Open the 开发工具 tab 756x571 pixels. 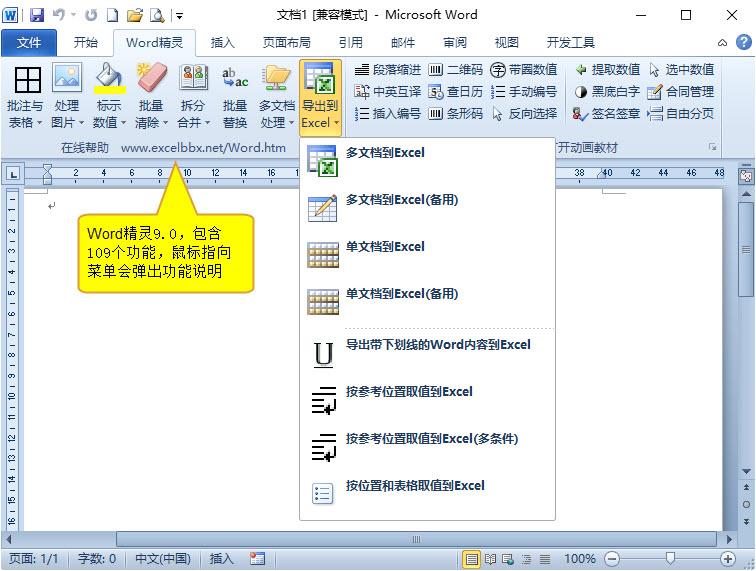570,43
